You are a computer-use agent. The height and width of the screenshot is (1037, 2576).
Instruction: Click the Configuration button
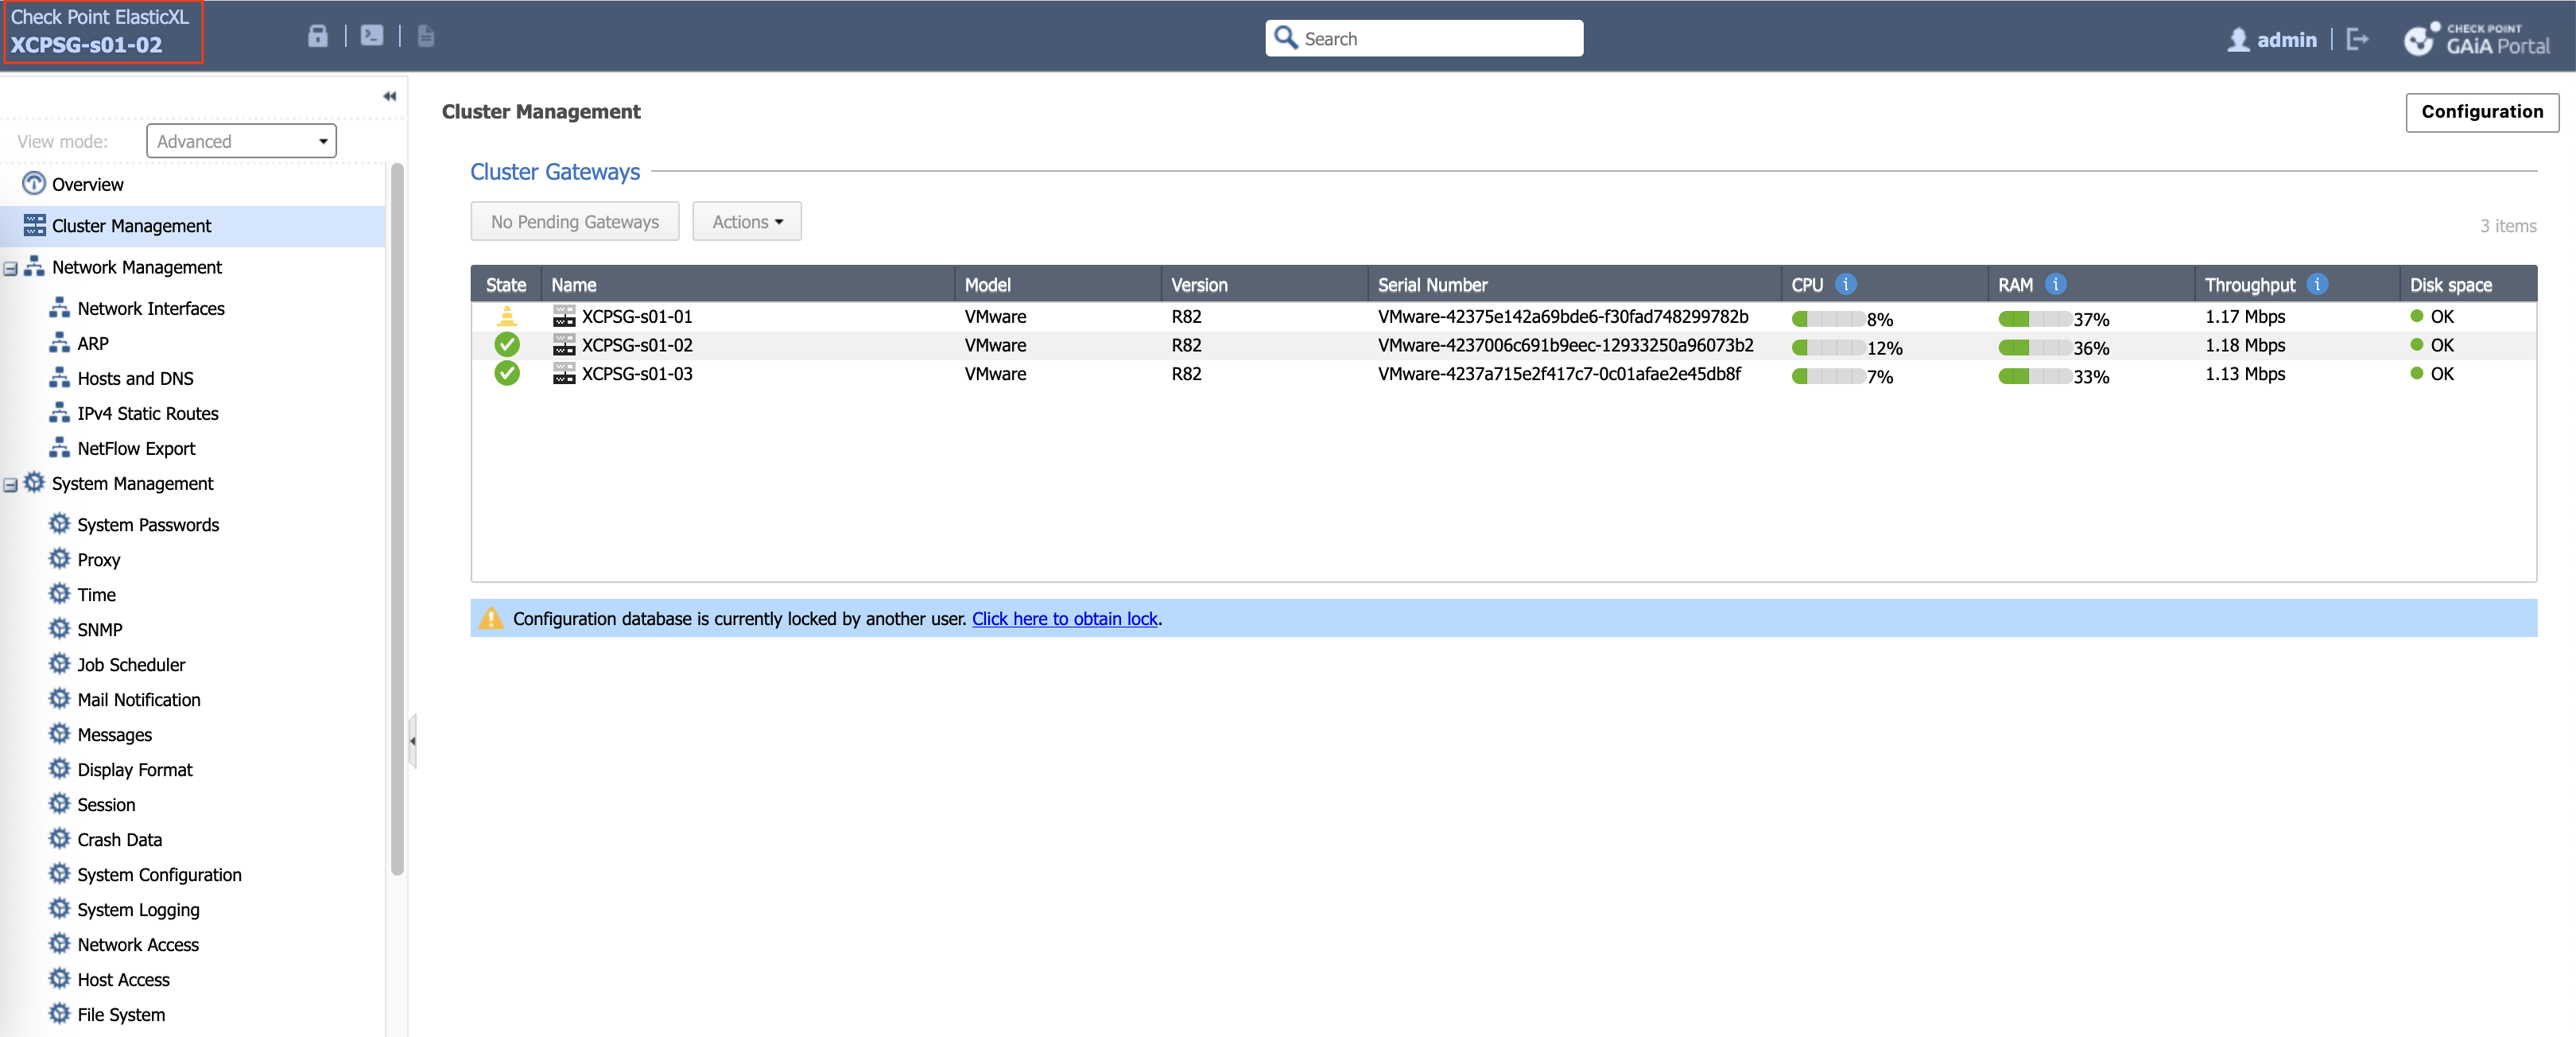(x=2481, y=112)
